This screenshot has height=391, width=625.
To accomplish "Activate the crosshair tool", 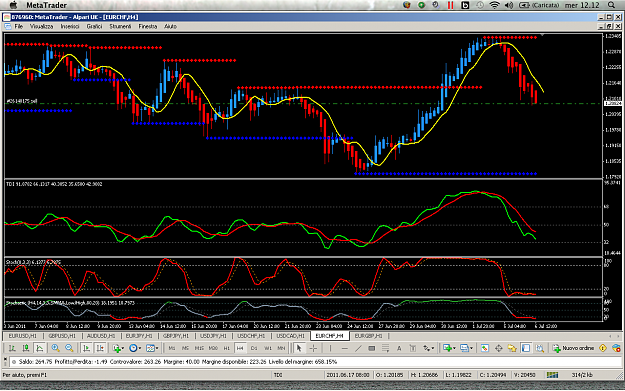I will (313, 348).
